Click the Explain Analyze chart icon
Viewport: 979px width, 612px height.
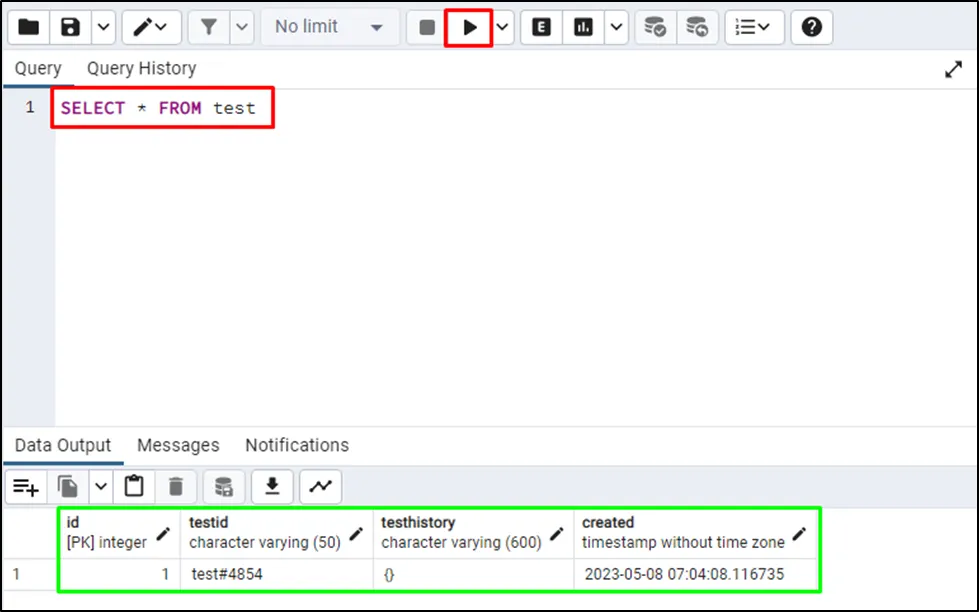pyautogui.click(x=583, y=27)
